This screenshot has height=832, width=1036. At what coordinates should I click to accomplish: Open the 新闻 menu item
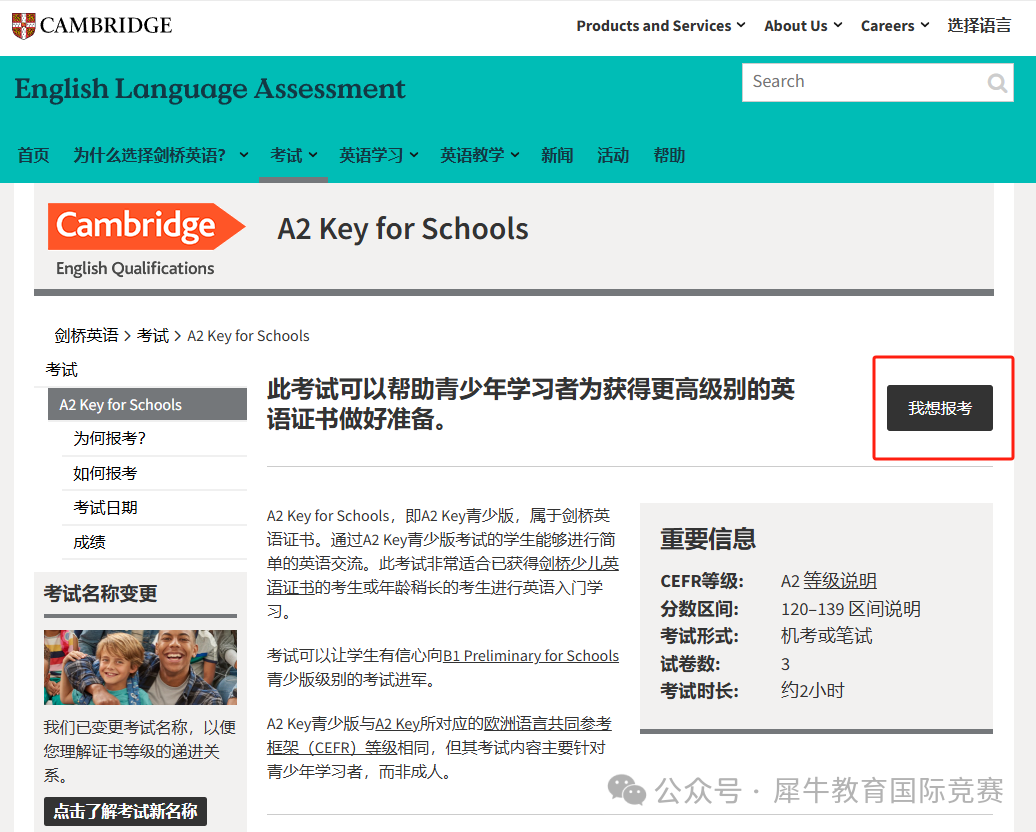pyautogui.click(x=557, y=155)
